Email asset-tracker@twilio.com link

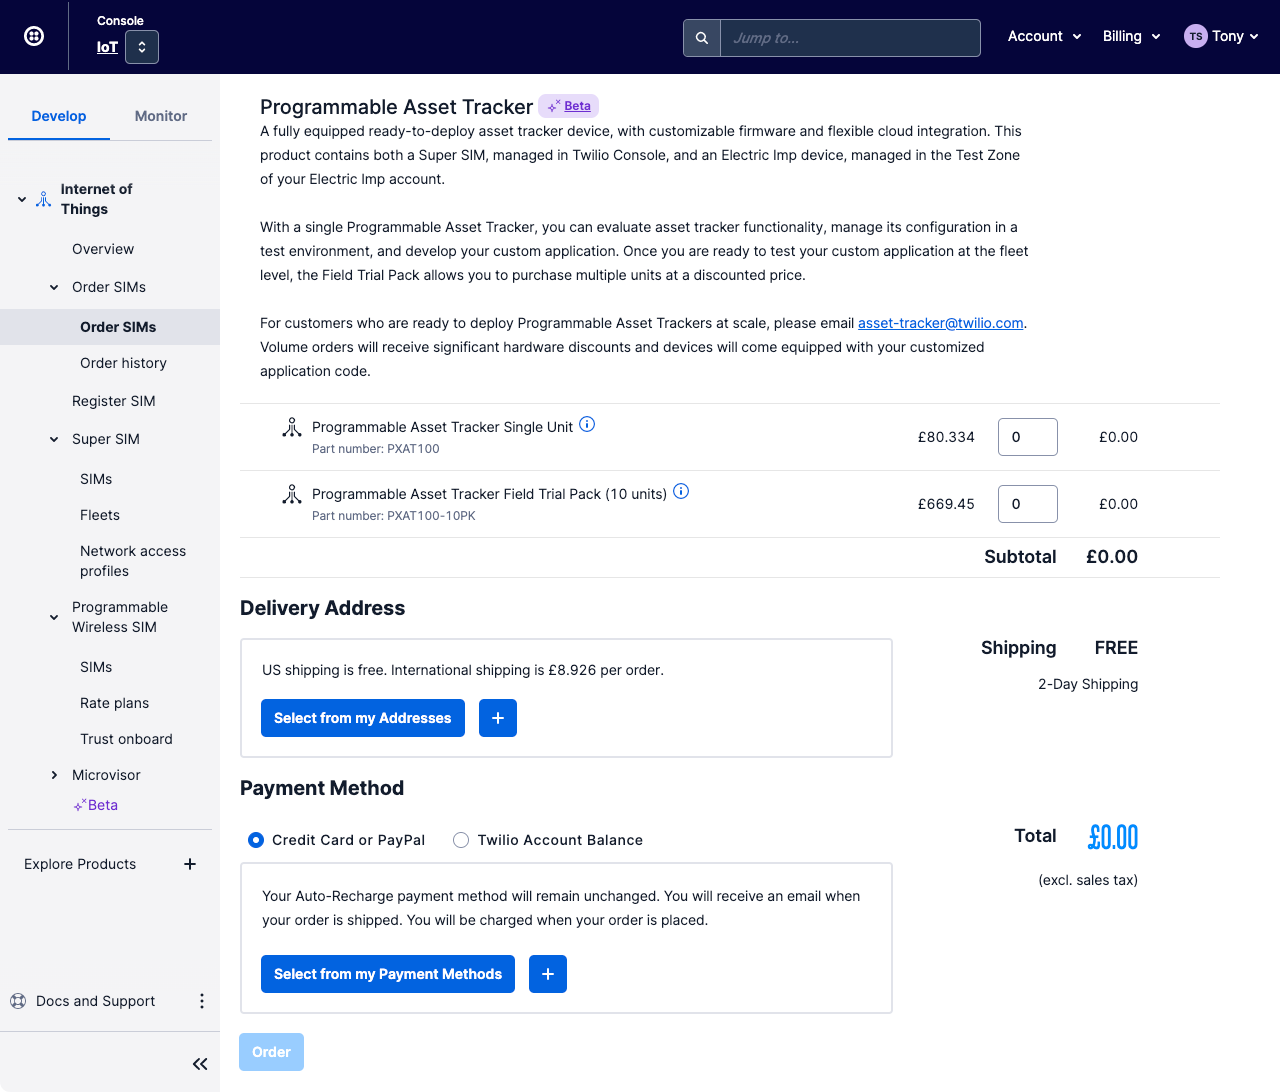click(x=941, y=323)
